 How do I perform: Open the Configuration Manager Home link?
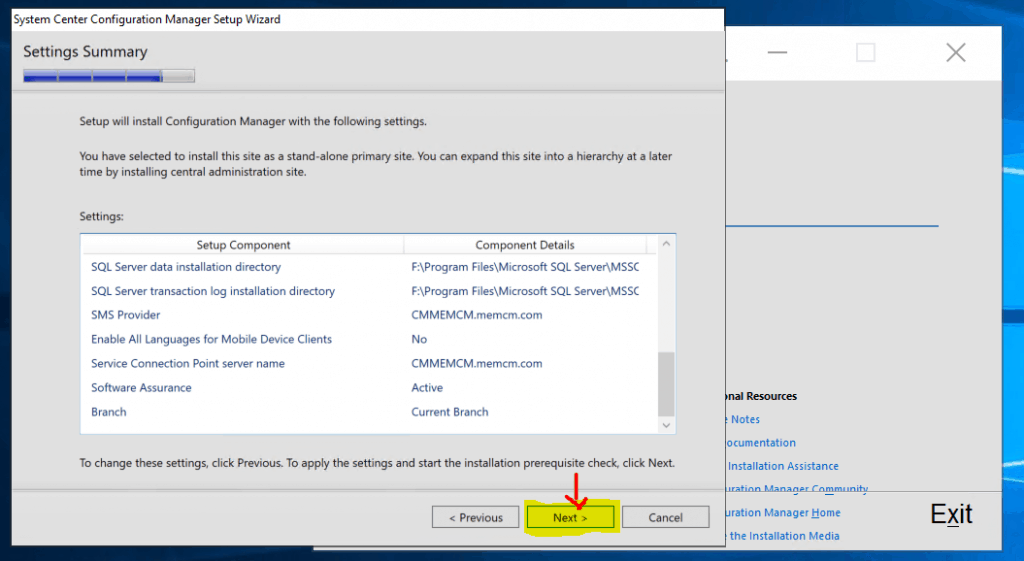click(x=783, y=512)
